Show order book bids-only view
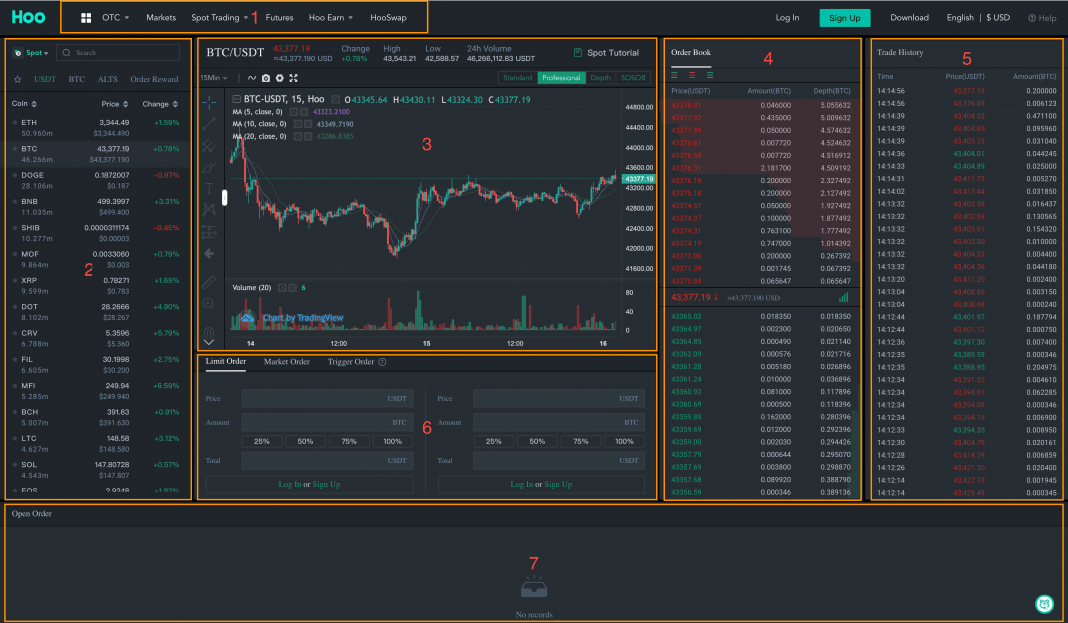1068x623 pixels. click(x=710, y=76)
